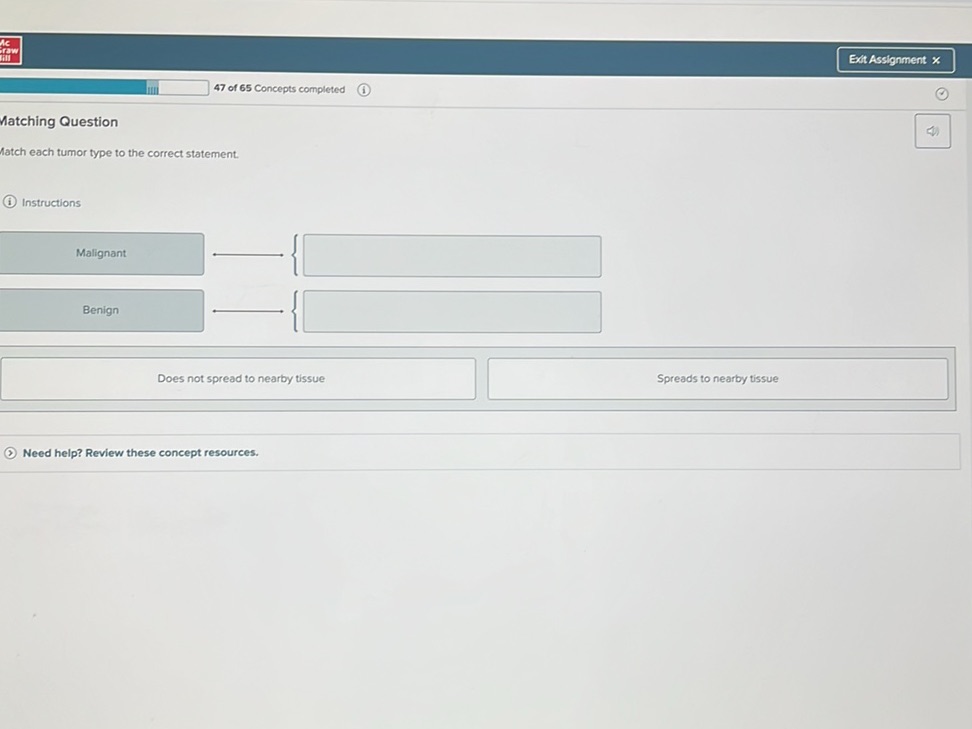
Task: Click the concepts progress bar
Action: [x=100, y=88]
